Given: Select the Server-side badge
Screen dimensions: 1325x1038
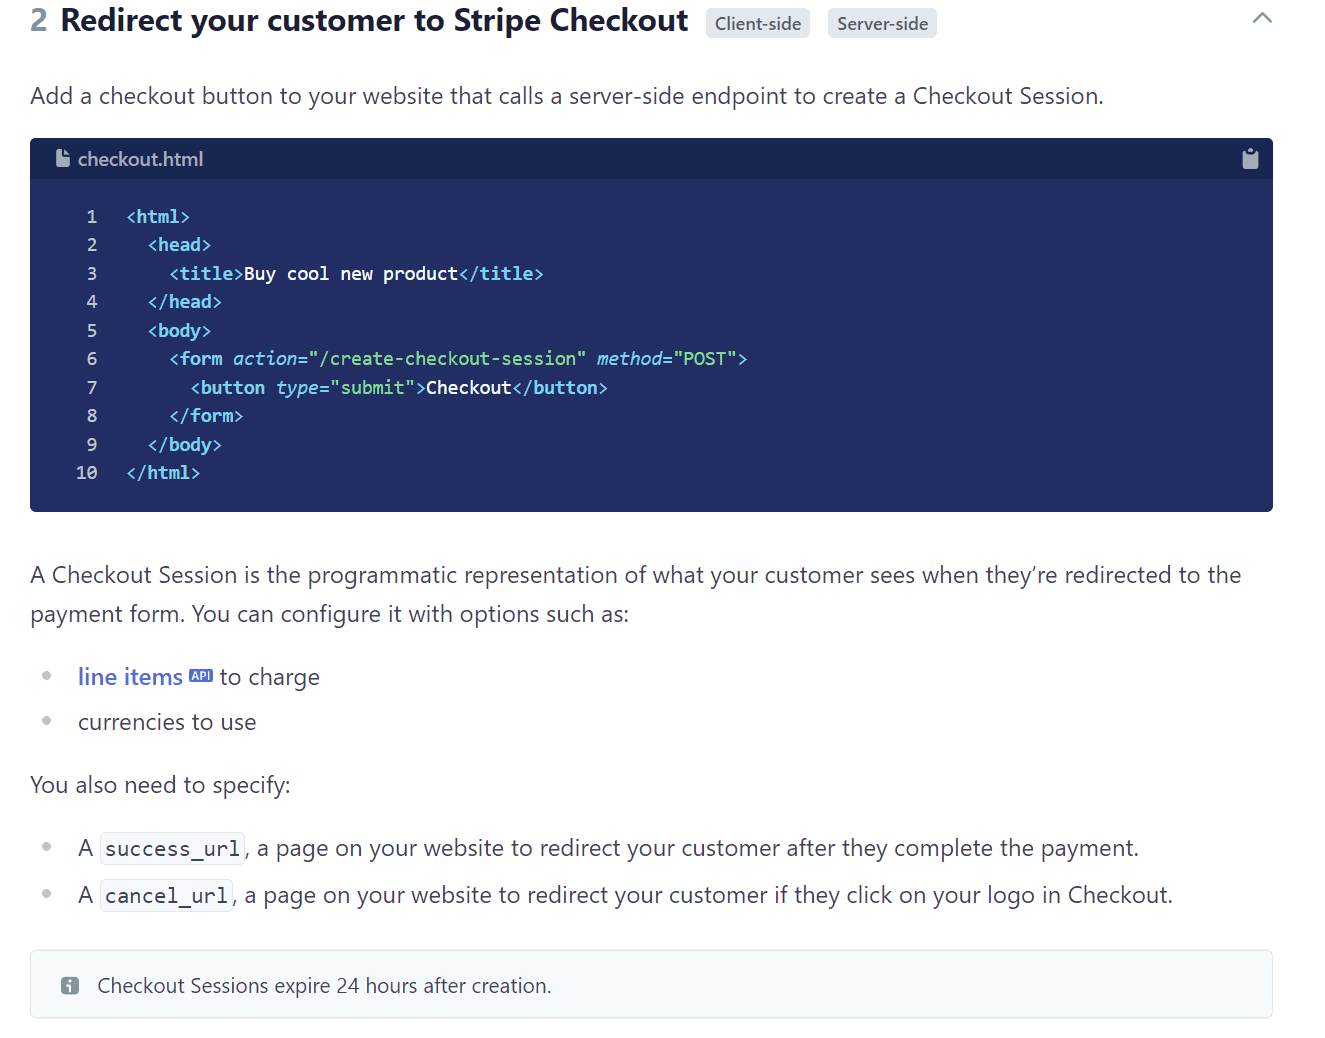Looking at the screenshot, I should pyautogui.click(x=881, y=23).
